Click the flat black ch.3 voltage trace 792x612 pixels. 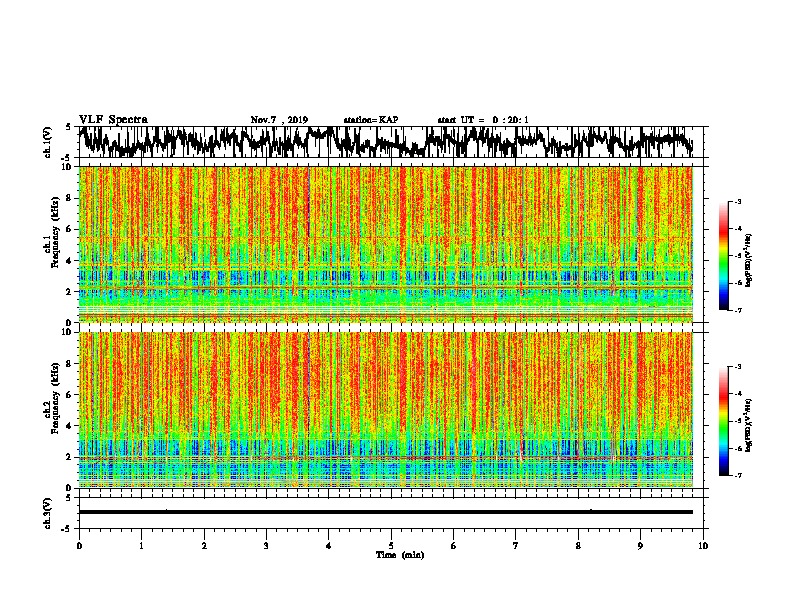pyautogui.click(x=386, y=512)
